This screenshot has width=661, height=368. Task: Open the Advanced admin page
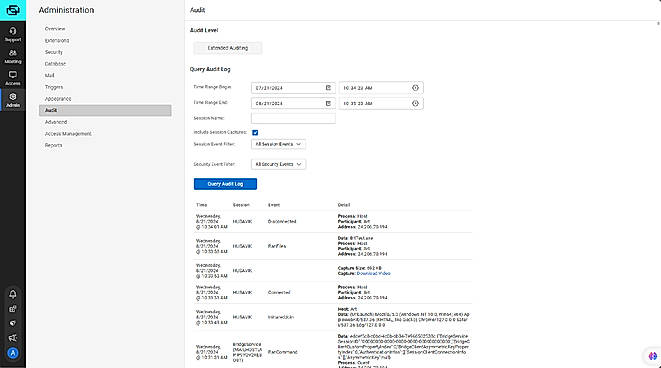coord(56,122)
